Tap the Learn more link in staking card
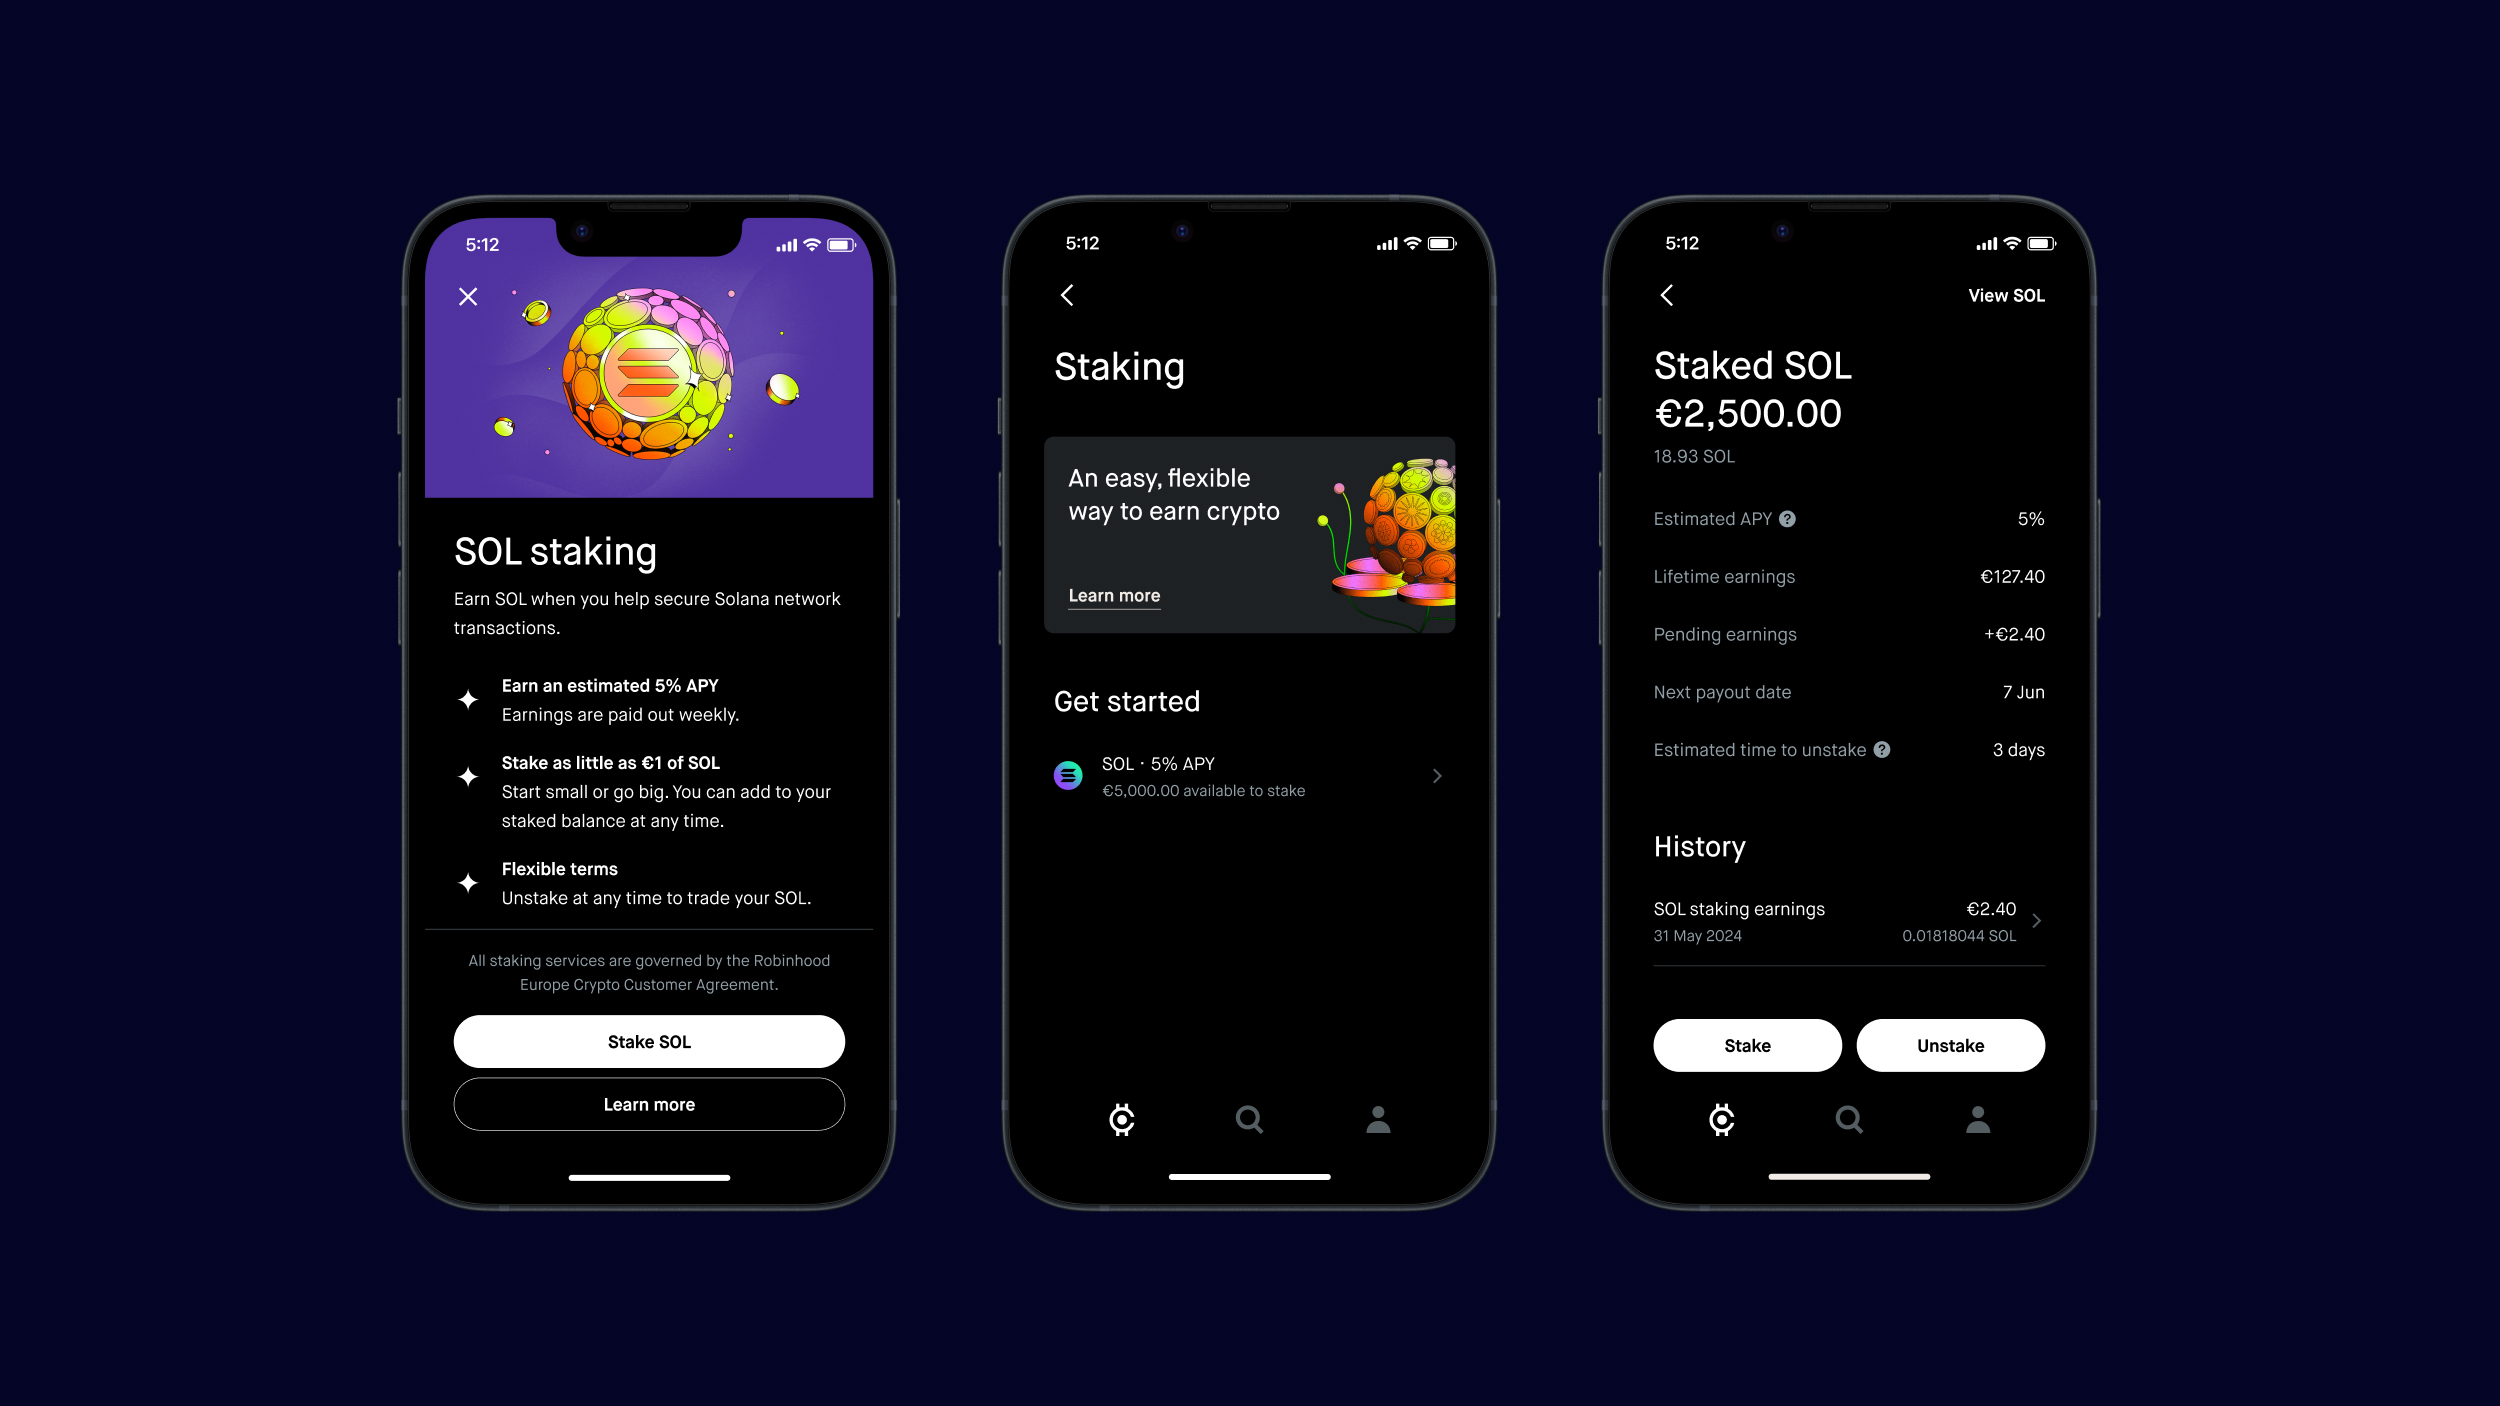 tap(1111, 594)
